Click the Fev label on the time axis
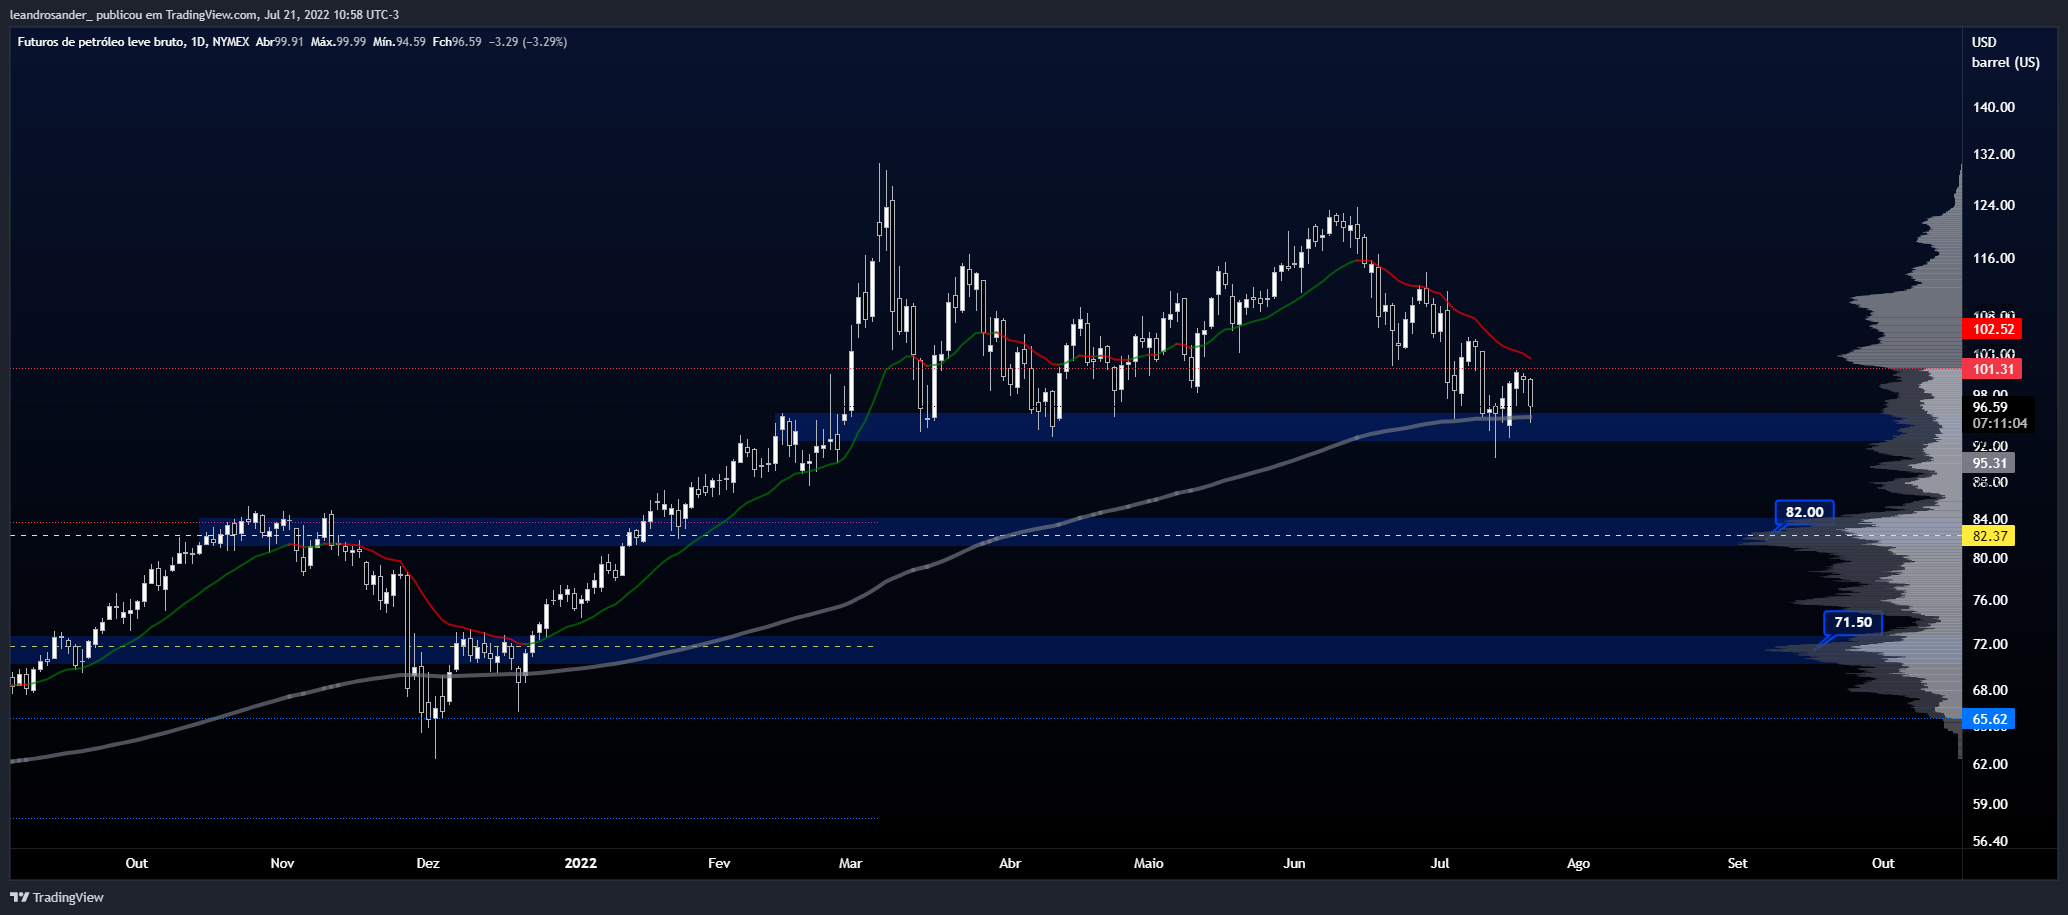Image resolution: width=2068 pixels, height=915 pixels. (719, 863)
